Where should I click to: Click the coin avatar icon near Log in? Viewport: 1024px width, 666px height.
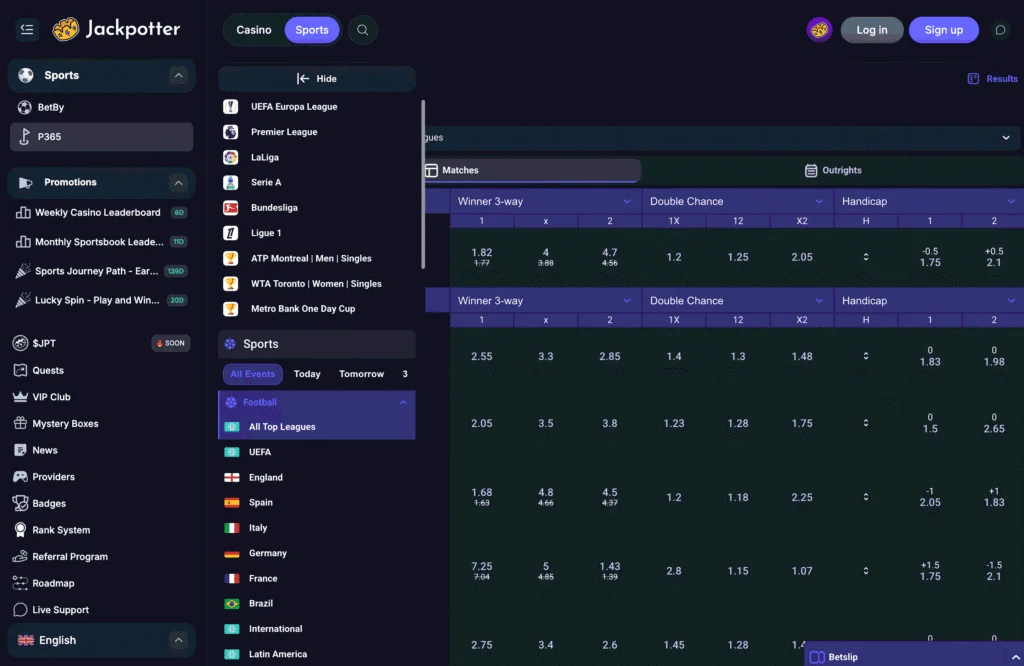(819, 30)
